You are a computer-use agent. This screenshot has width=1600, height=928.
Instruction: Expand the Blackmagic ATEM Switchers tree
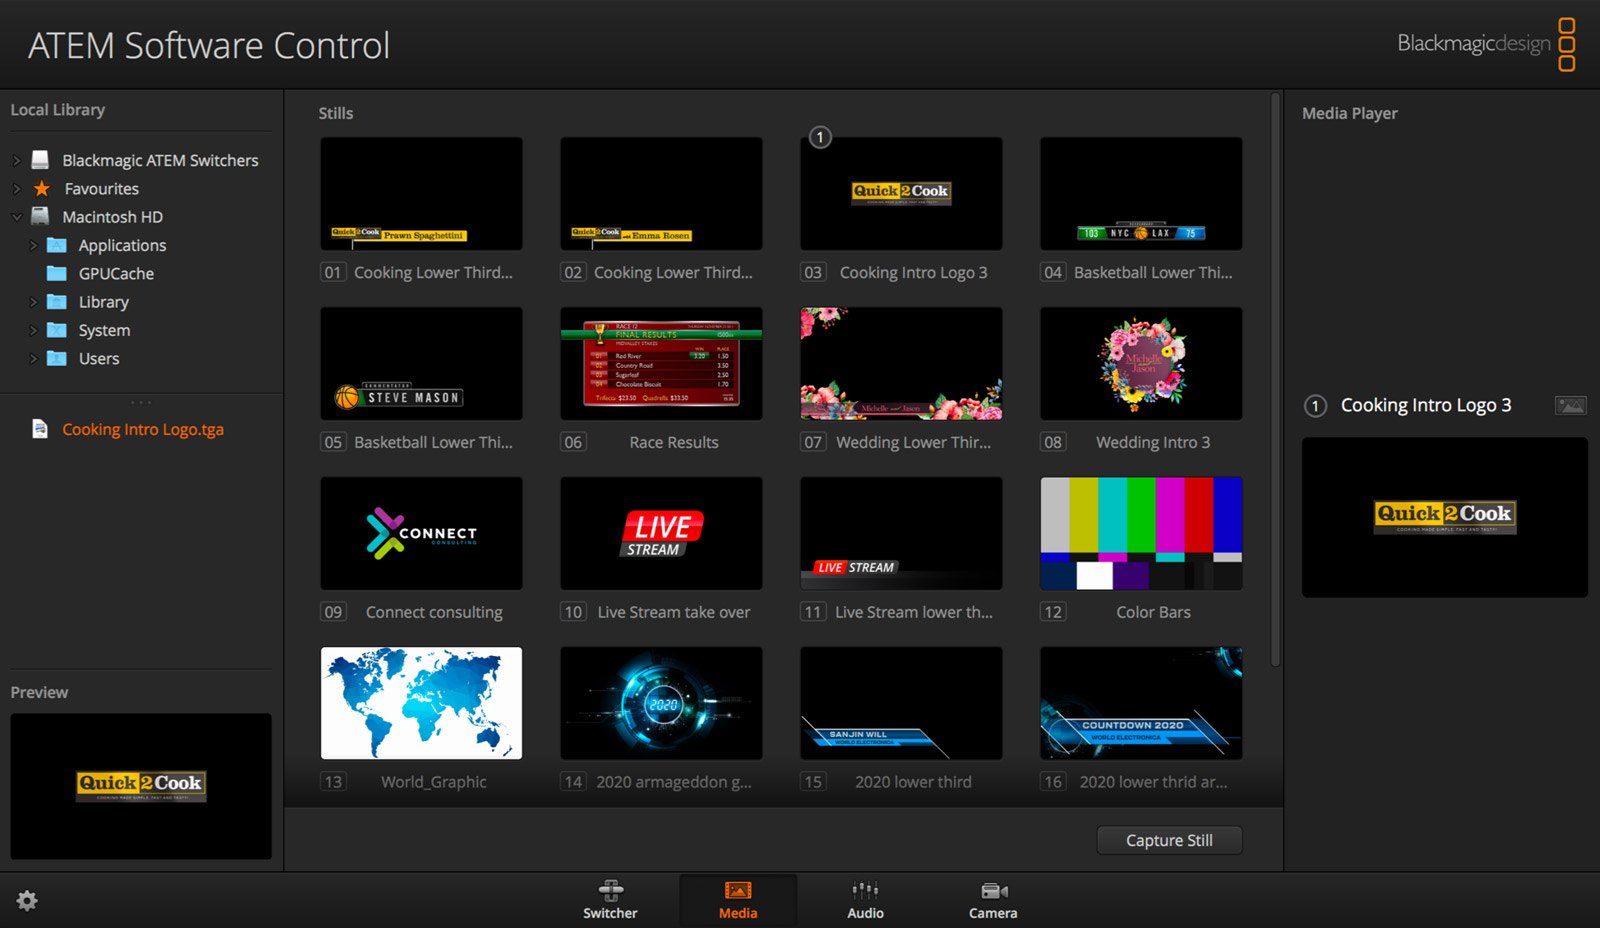[15, 159]
